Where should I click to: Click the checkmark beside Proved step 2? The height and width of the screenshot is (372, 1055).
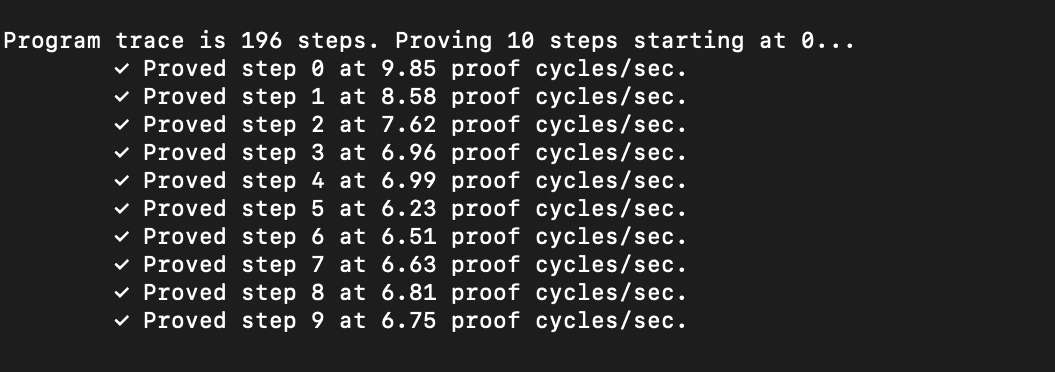(x=121, y=124)
